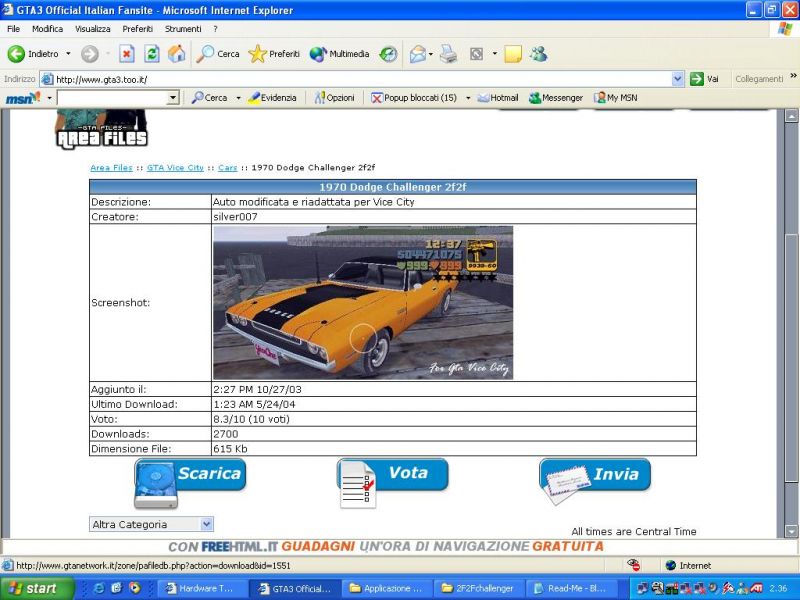Click the creator name silver007
Viewport: 800px width, 600px height.
click(235, 217)
